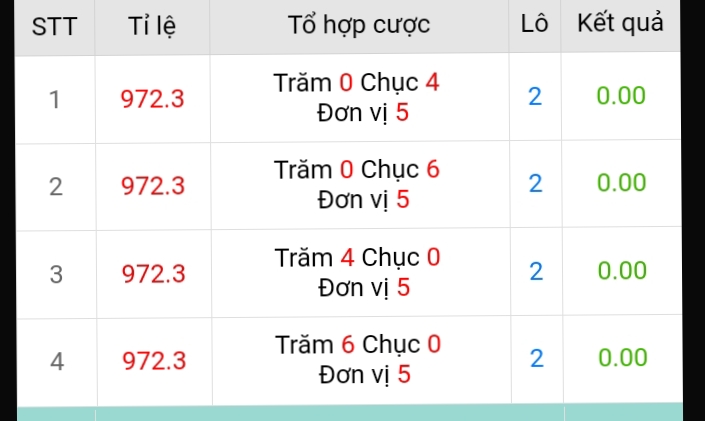Select the Tỉ lệ column header
The image size is (705, 421).
152,26
